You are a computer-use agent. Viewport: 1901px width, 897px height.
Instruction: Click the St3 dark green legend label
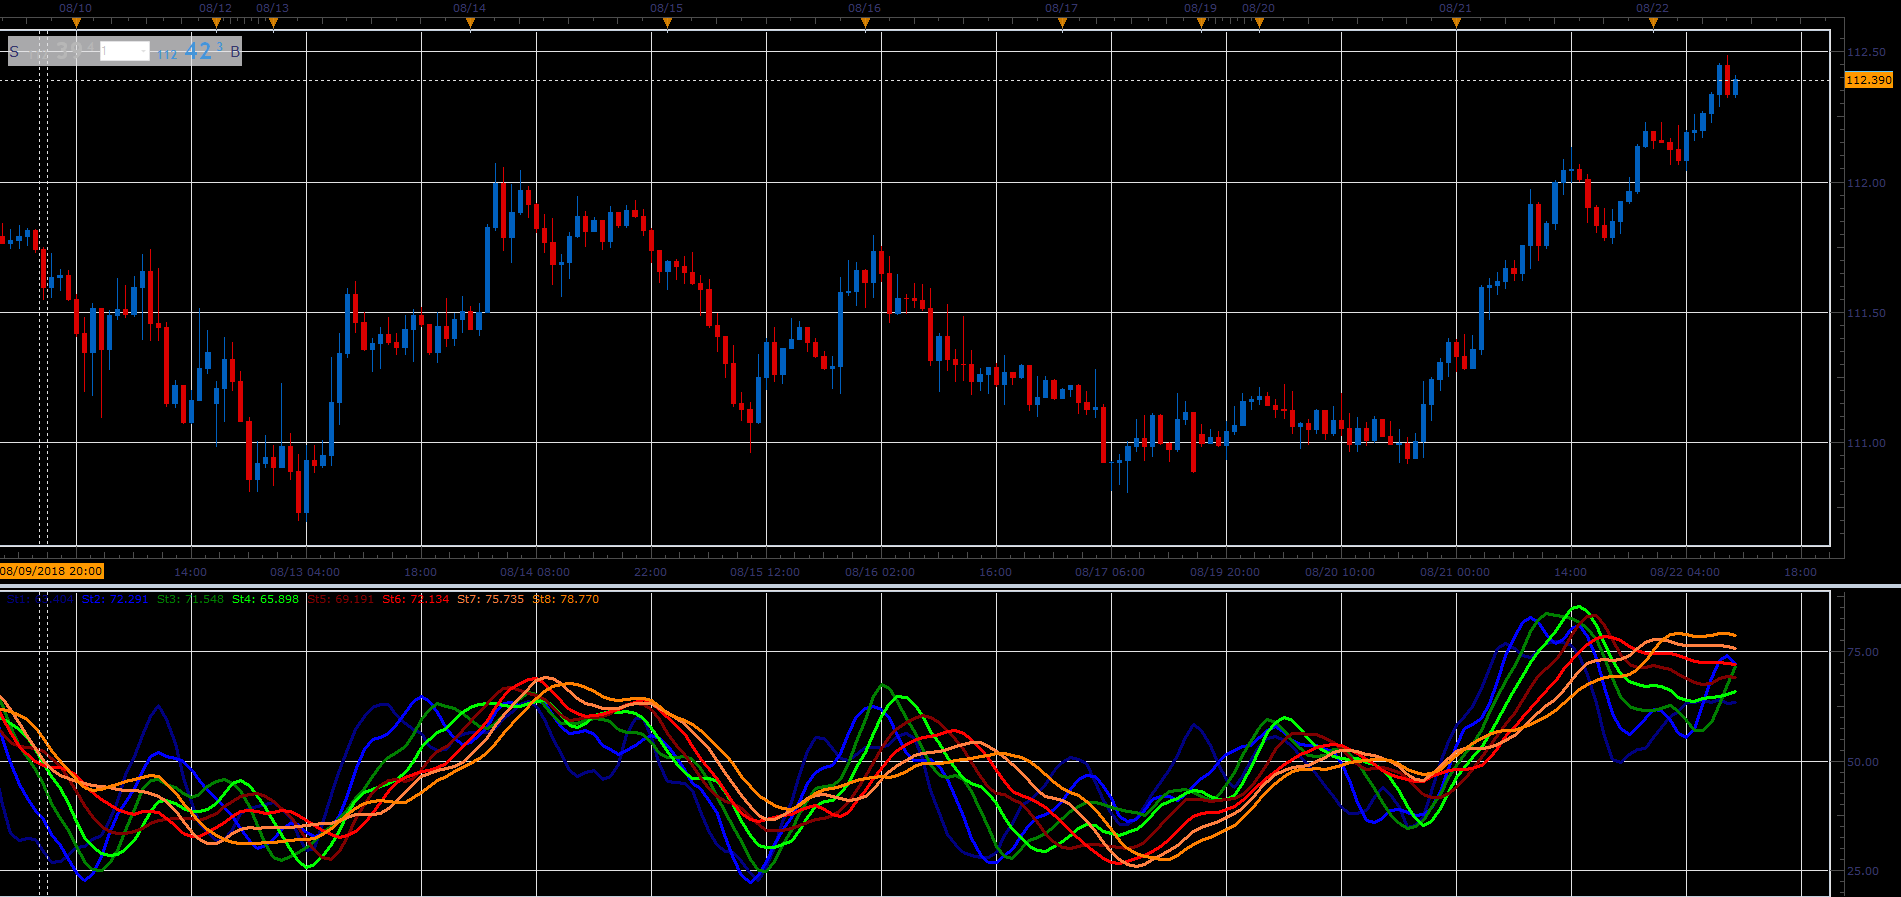(190, 599)
